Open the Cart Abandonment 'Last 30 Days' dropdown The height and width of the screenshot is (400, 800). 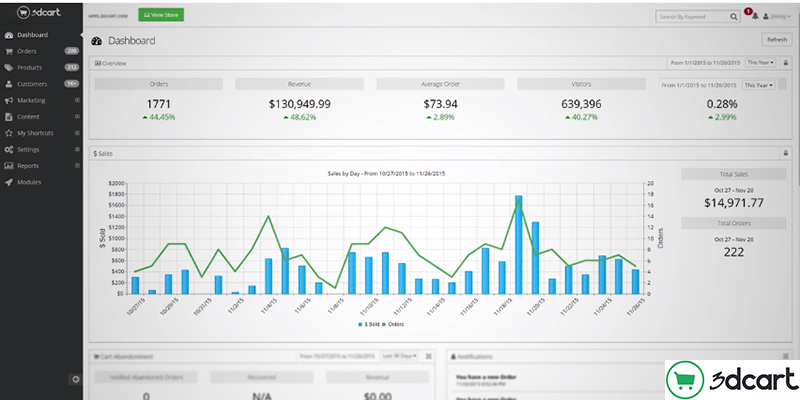click(x=398, y=355)
